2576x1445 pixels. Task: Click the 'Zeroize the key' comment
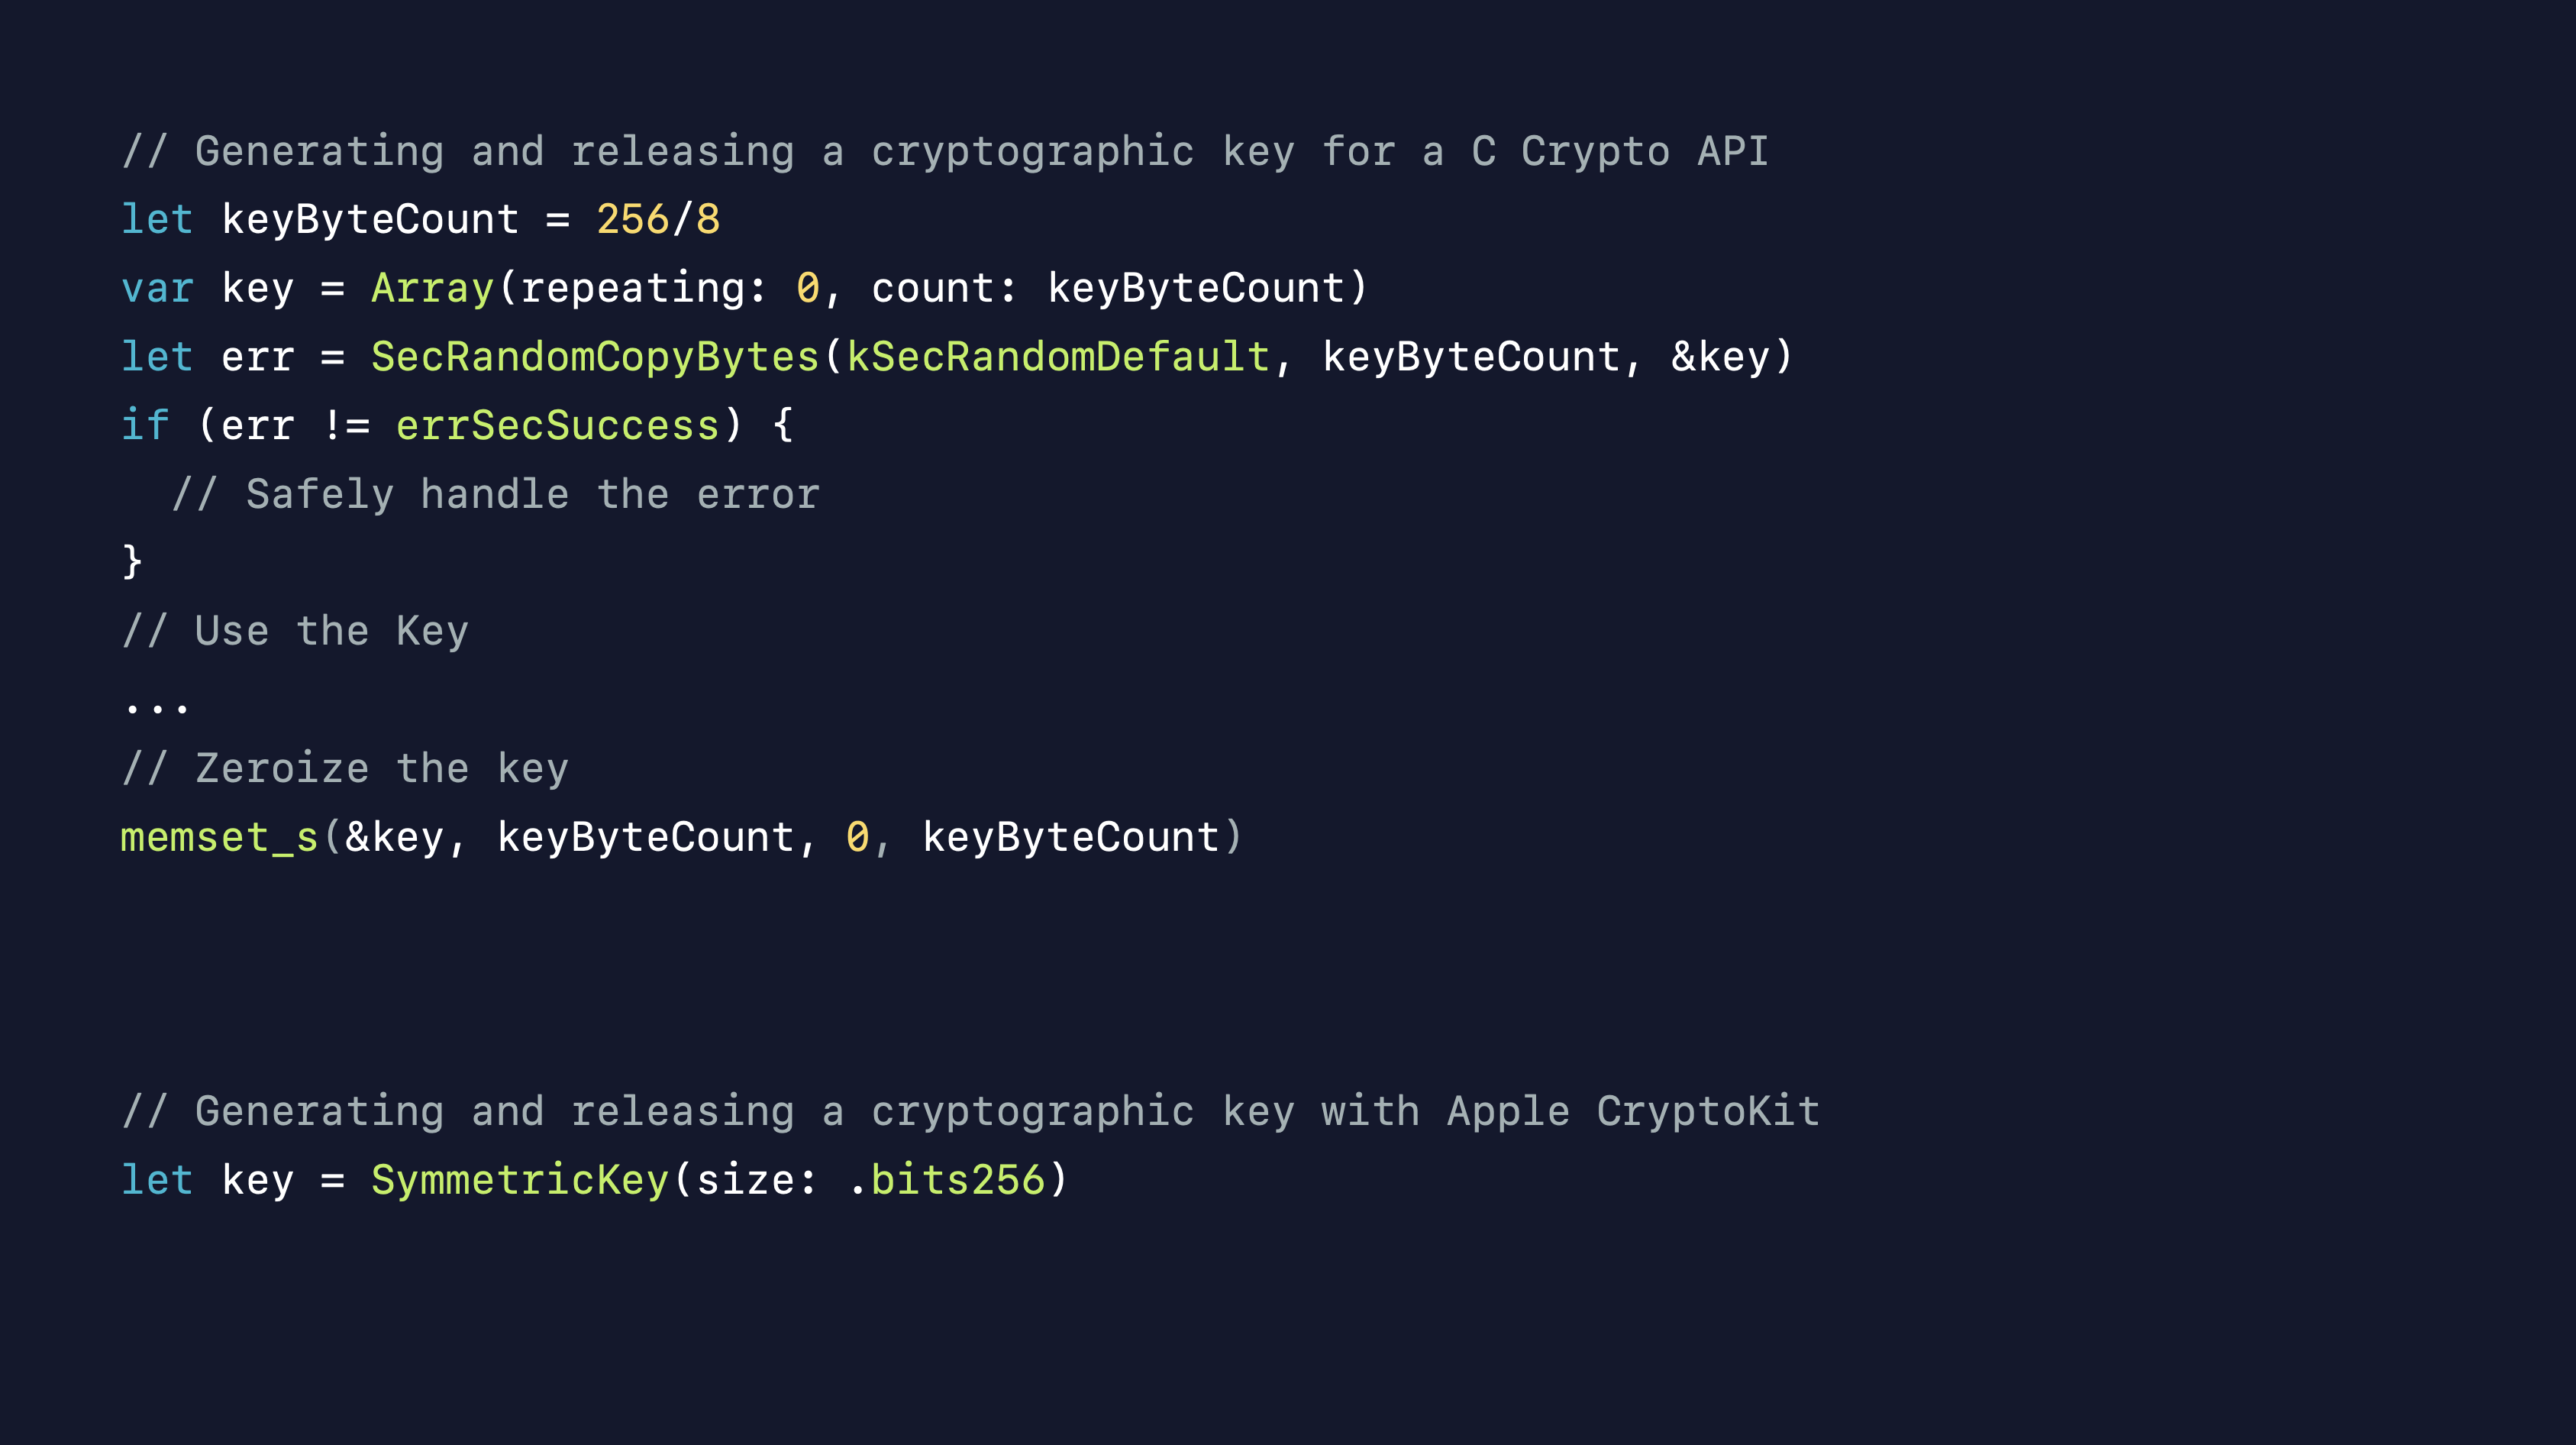pyautogui.click(x=345, y=769)
